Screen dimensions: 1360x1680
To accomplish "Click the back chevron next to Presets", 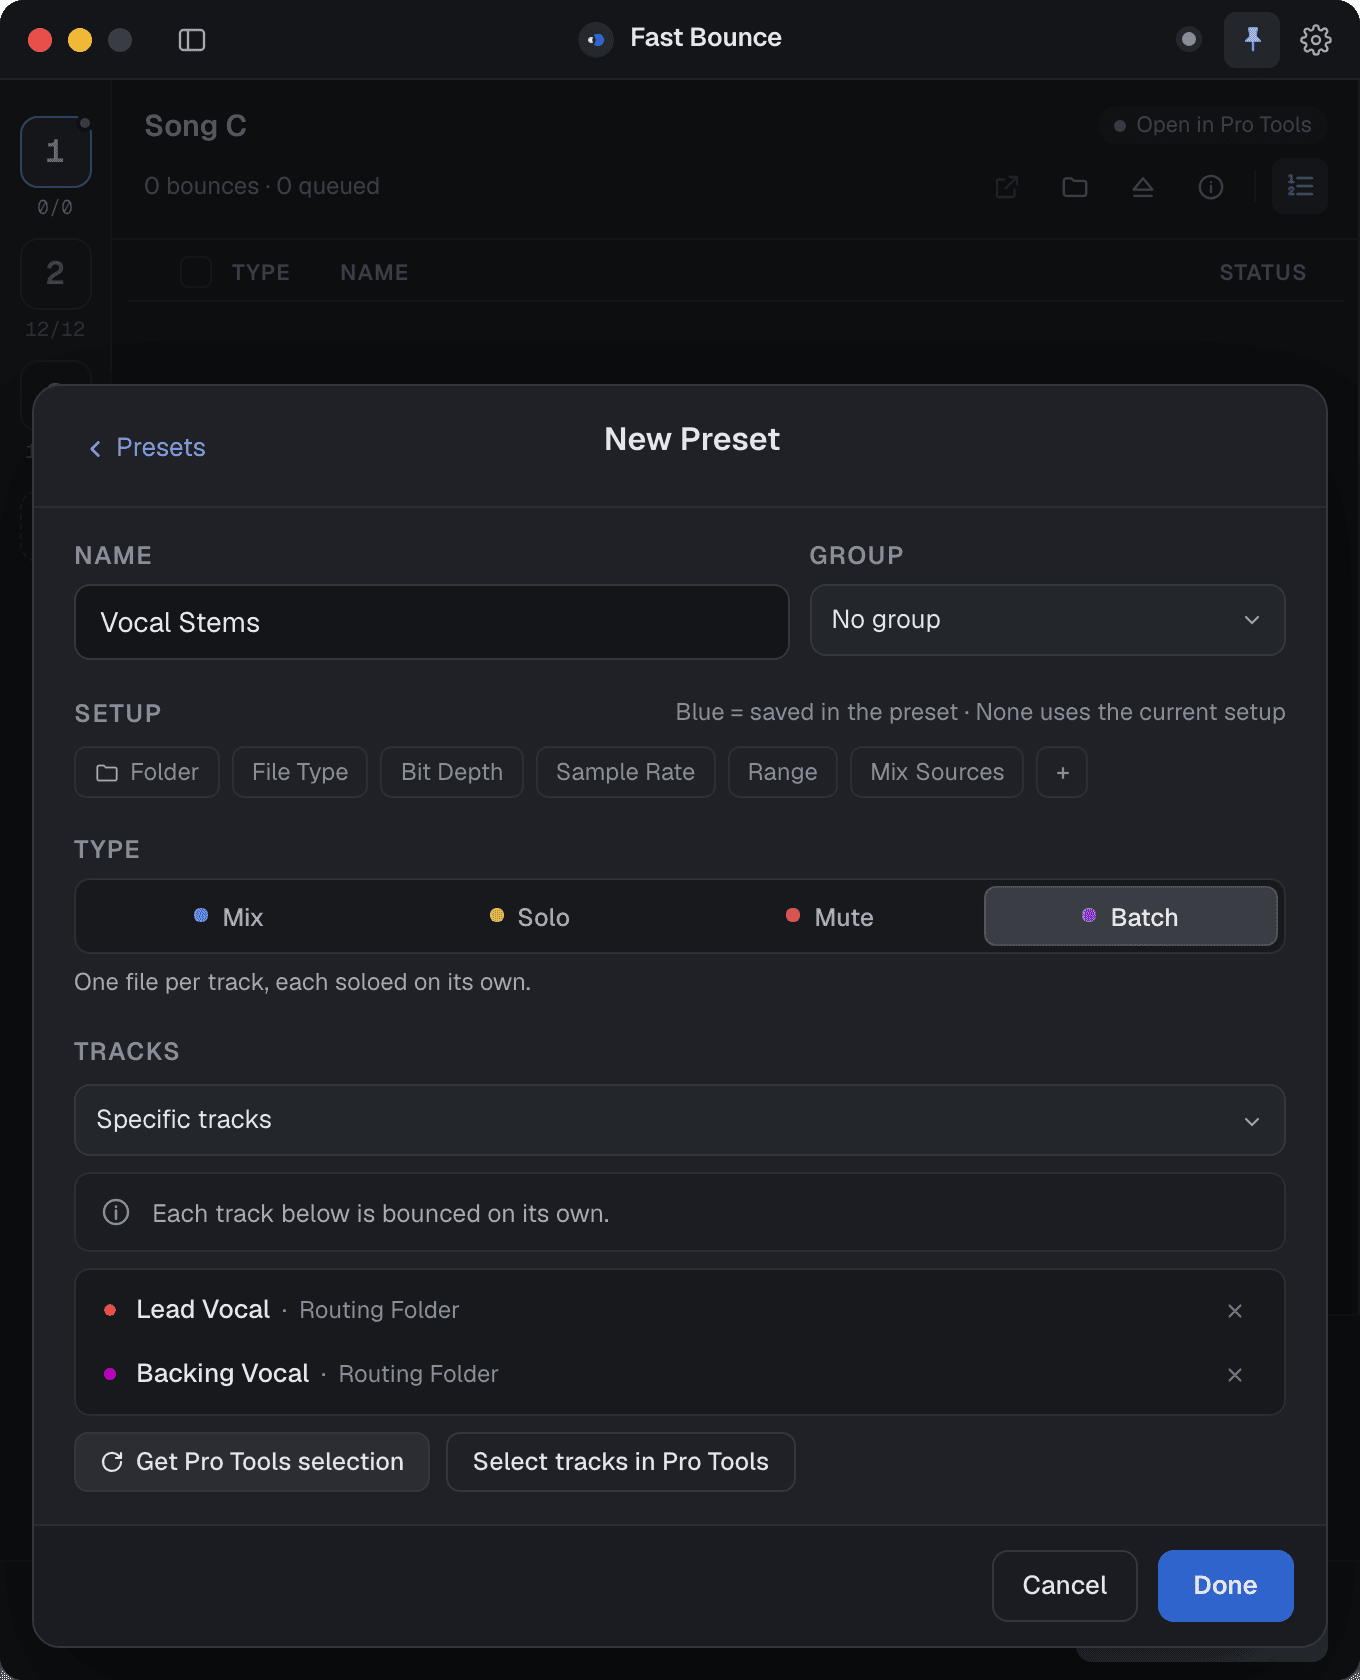I will pyautogui.click(x=95, y=449).
